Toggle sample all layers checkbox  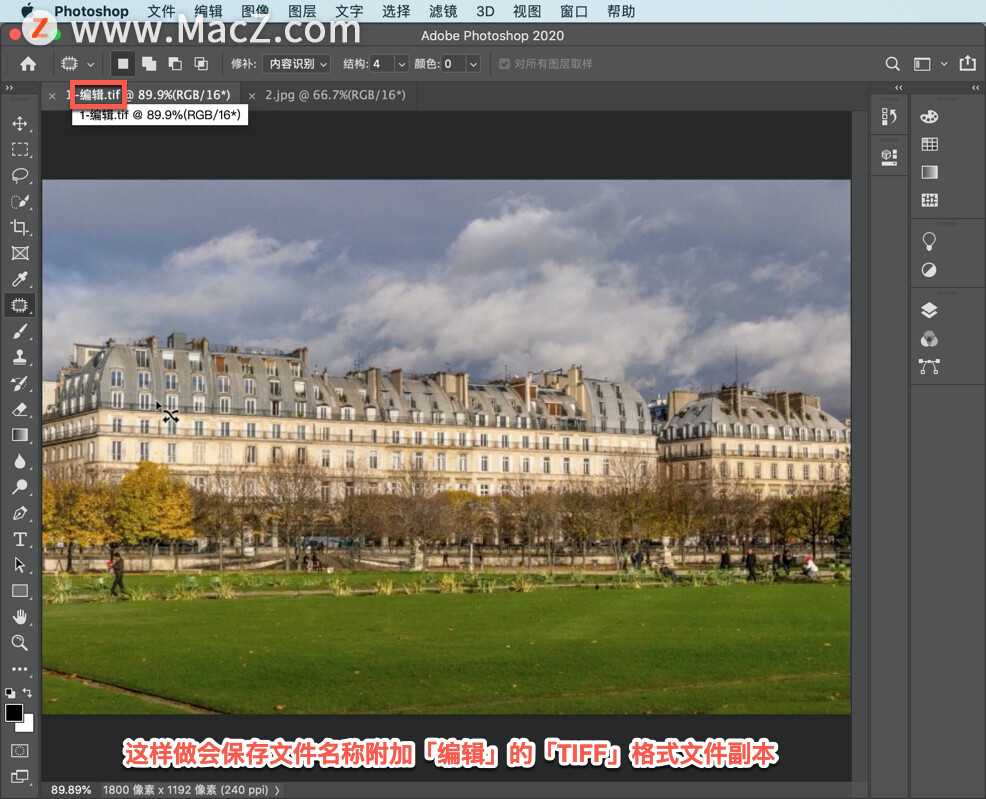pyautogui.click(x=504, y=63)
